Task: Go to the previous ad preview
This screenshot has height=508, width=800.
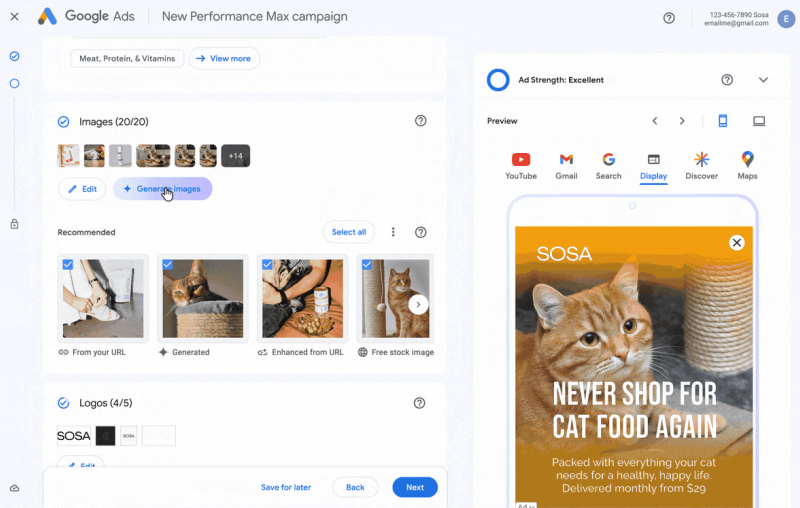Action: click(655, 121)
